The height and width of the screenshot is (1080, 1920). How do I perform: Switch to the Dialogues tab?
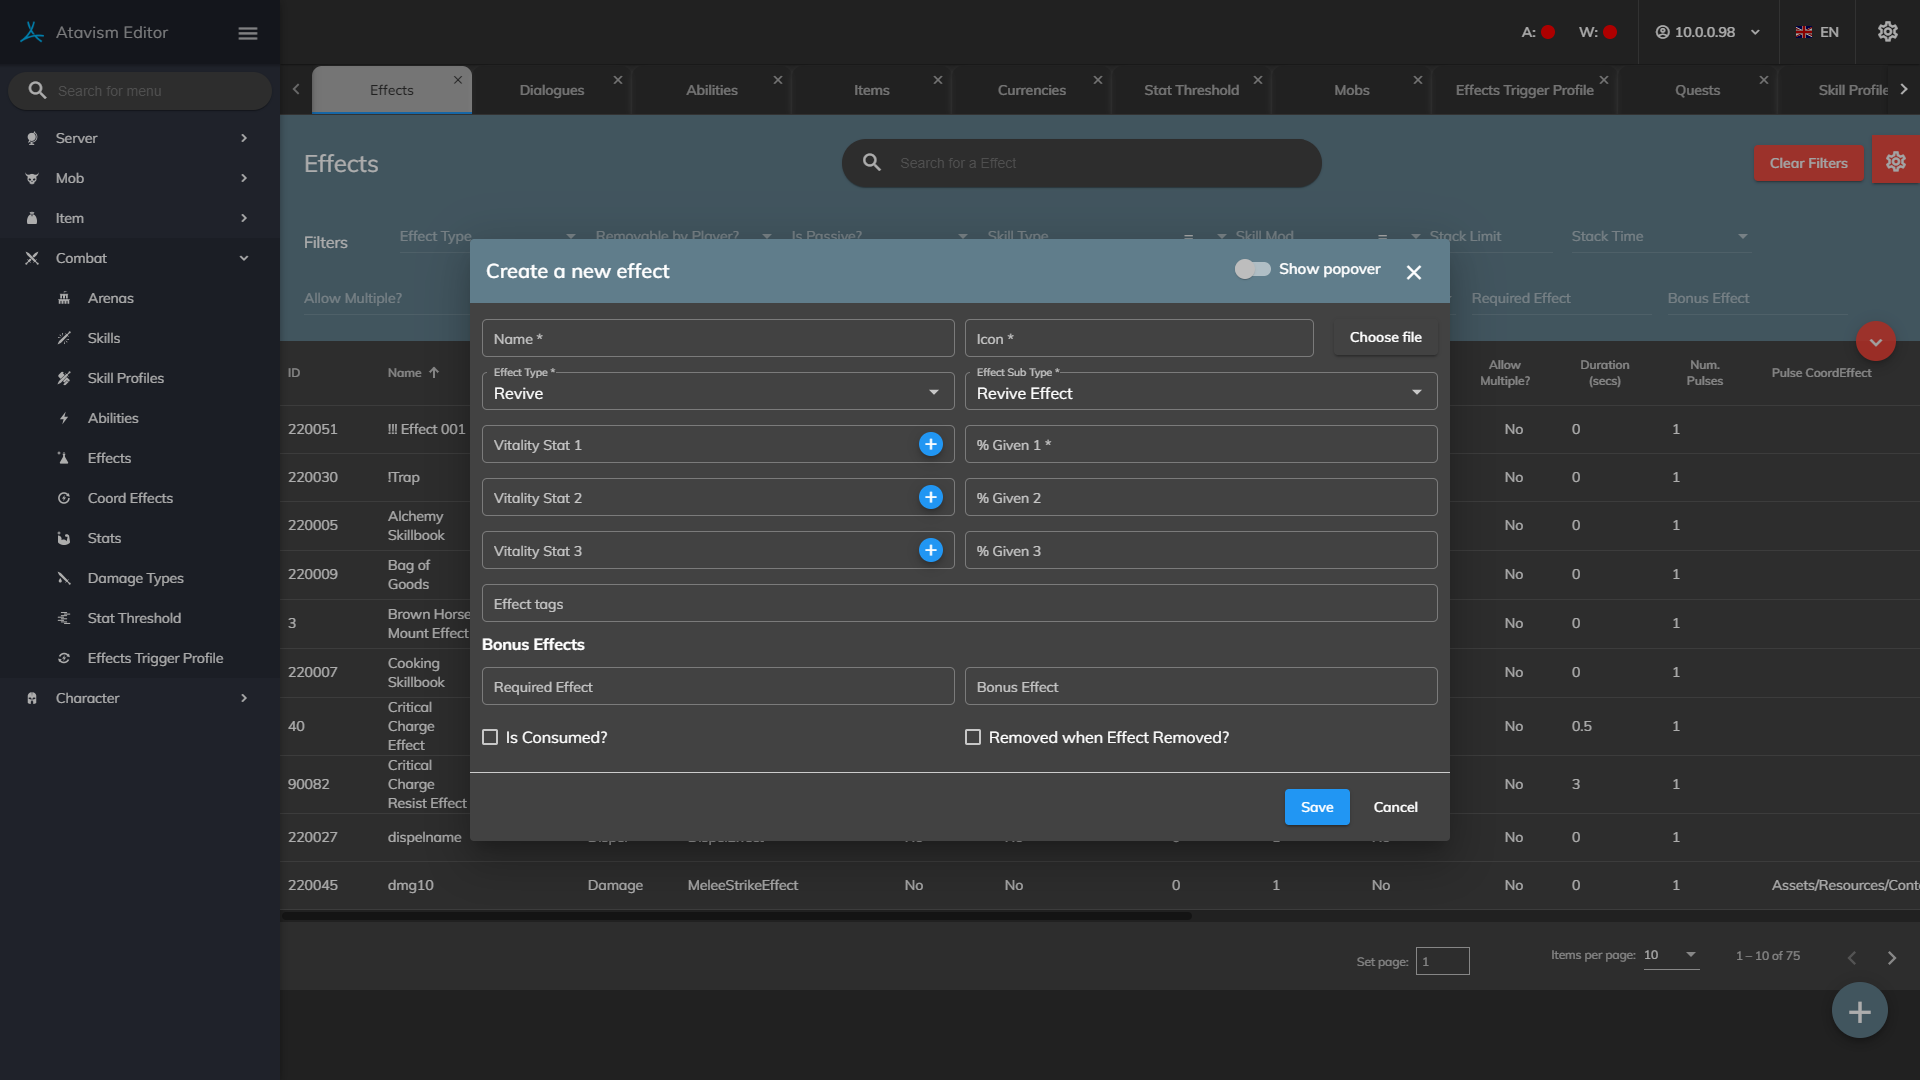552,90
